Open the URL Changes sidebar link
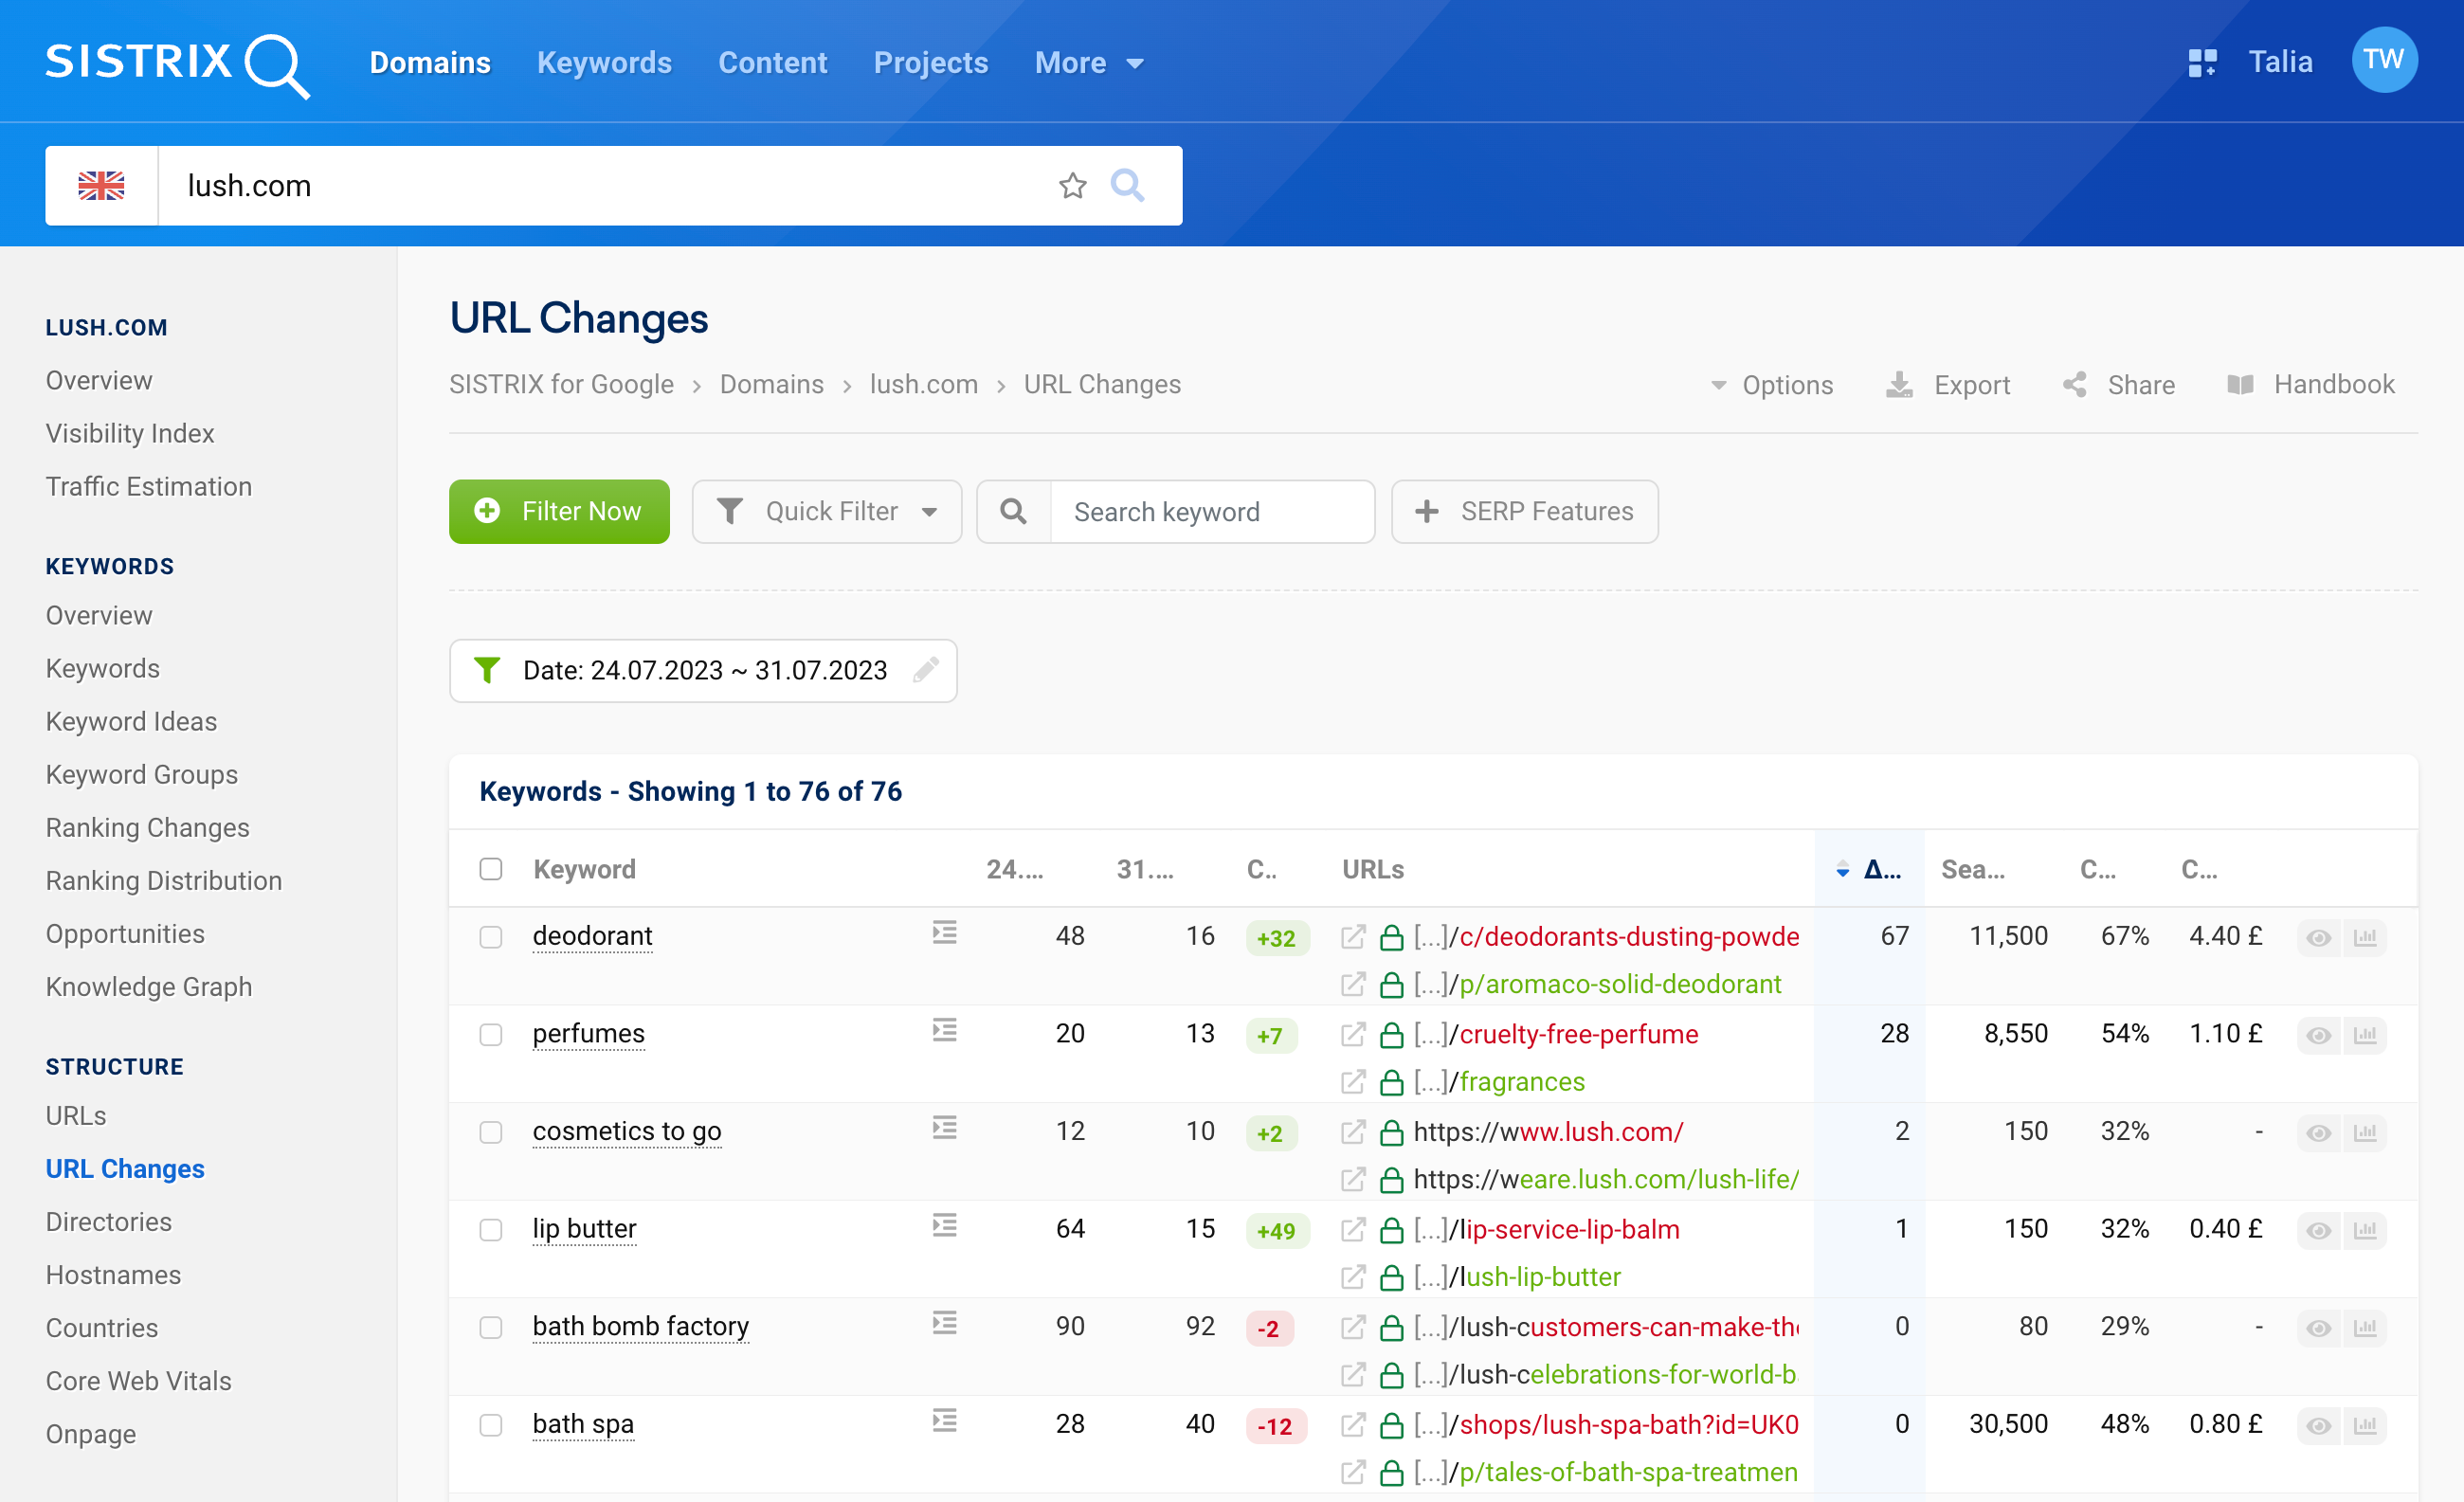 tap(125, 1167)
